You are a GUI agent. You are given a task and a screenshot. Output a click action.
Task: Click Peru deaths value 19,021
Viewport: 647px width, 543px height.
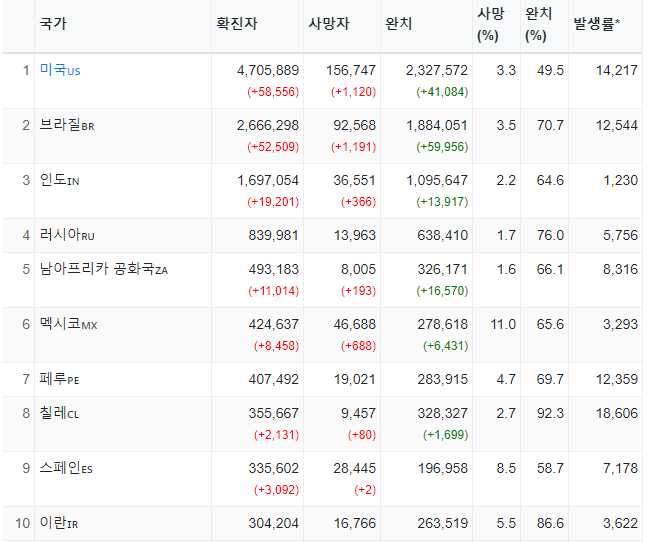coord(355,379)
